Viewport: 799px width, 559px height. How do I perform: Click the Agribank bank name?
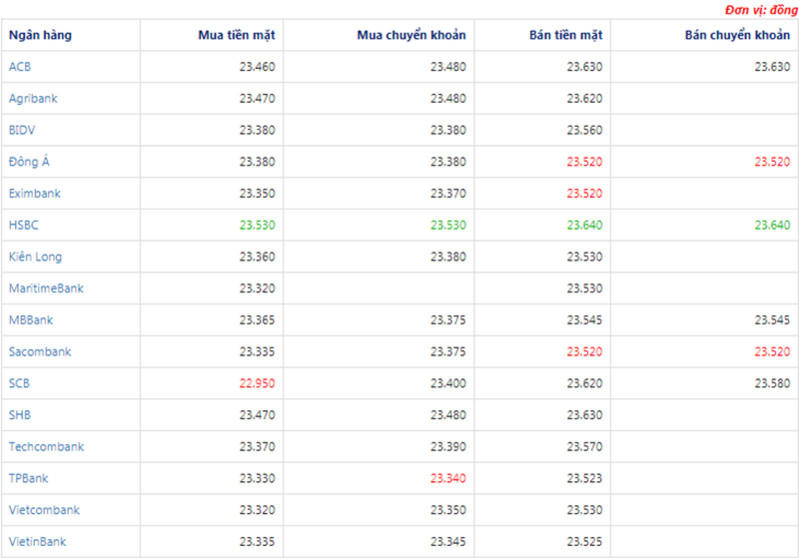click(31, 99)
